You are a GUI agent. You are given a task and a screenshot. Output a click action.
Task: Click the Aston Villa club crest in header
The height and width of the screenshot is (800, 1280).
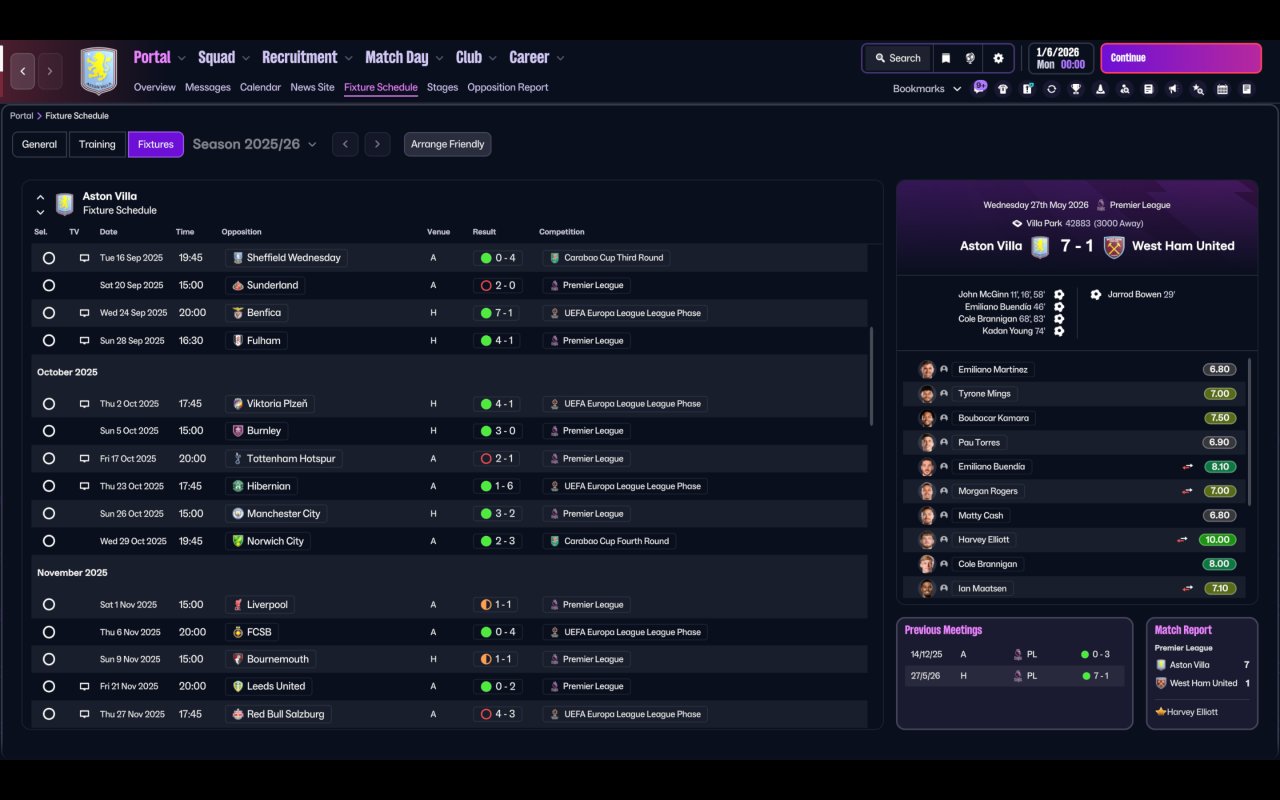(x=98, y=71)
